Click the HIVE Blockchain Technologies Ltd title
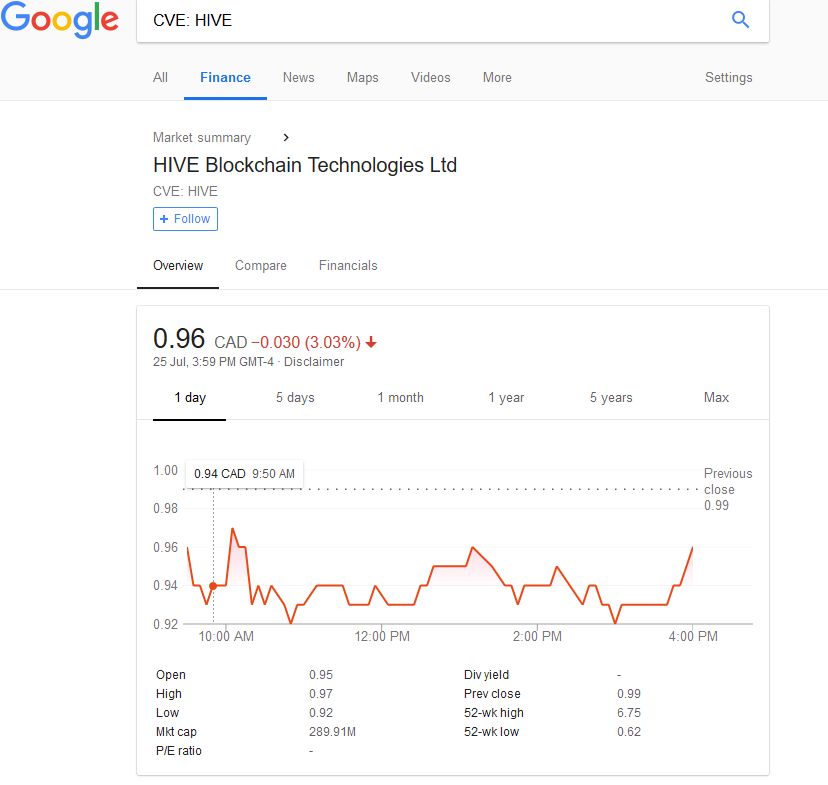828x785 pixels. [305, 165]
